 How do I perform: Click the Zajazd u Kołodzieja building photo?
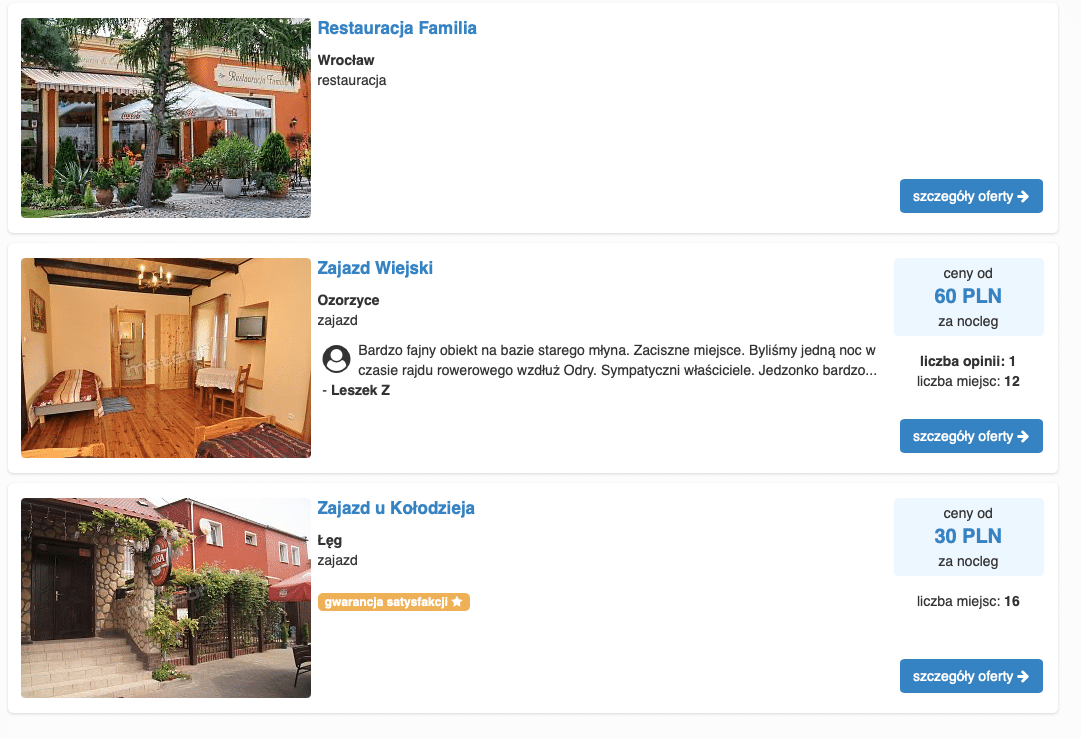click(166, 598)
